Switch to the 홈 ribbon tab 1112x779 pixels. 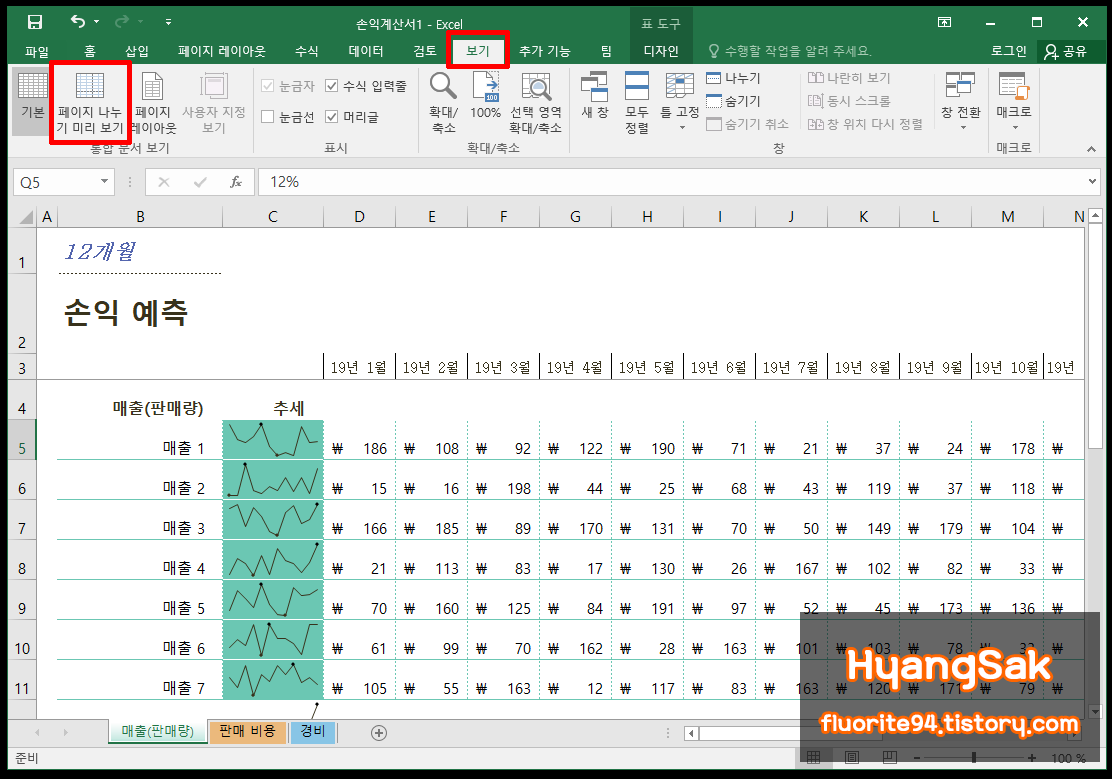pyautogui.click(x=90, y=51)
